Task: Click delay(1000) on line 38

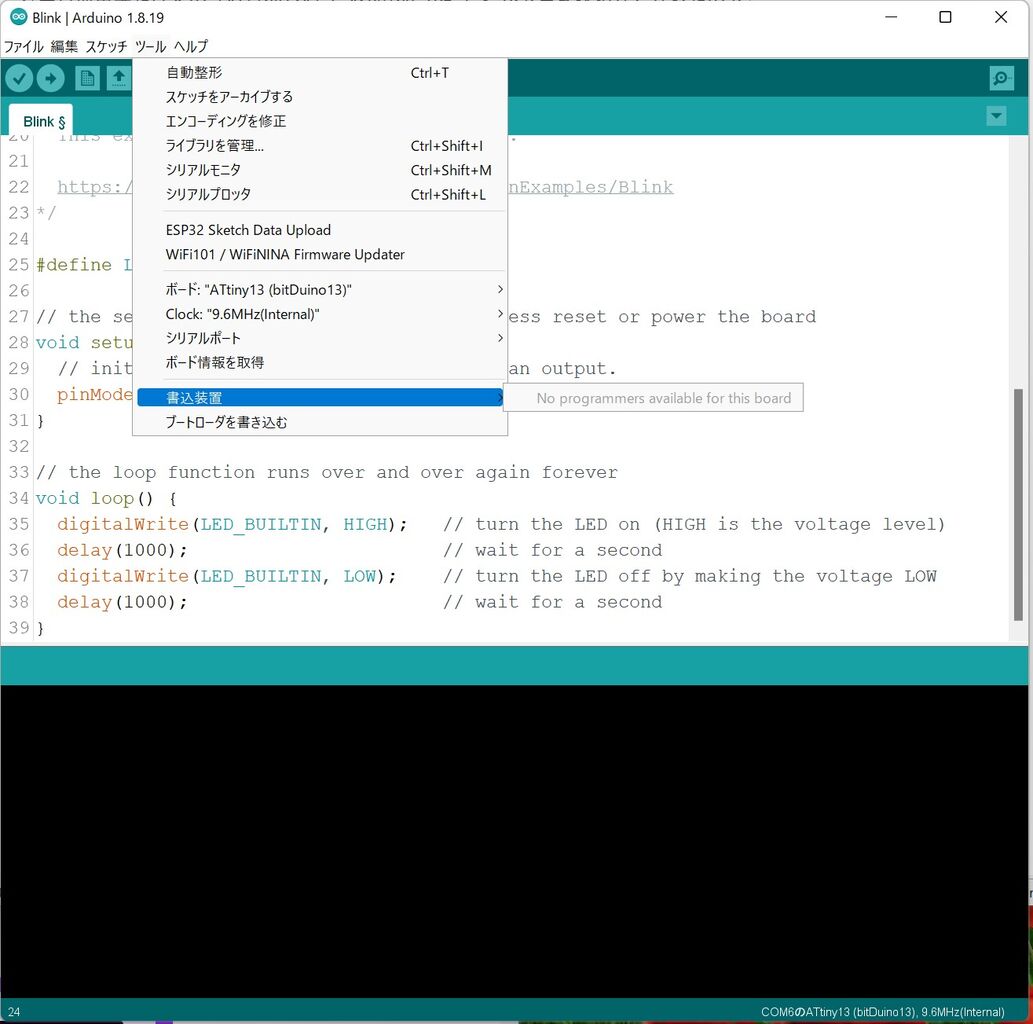Action: [x=122, y=602]
